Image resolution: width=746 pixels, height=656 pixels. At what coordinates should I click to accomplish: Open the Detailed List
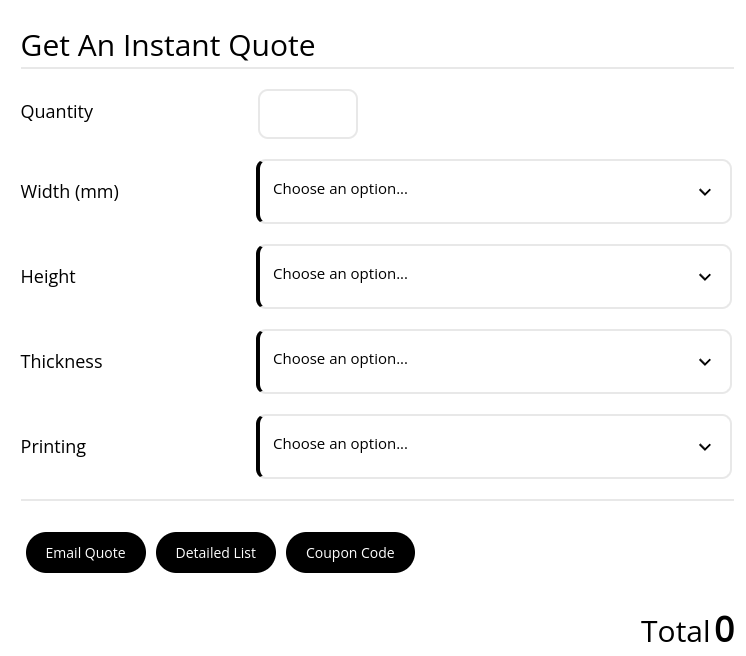pos(216,553)
